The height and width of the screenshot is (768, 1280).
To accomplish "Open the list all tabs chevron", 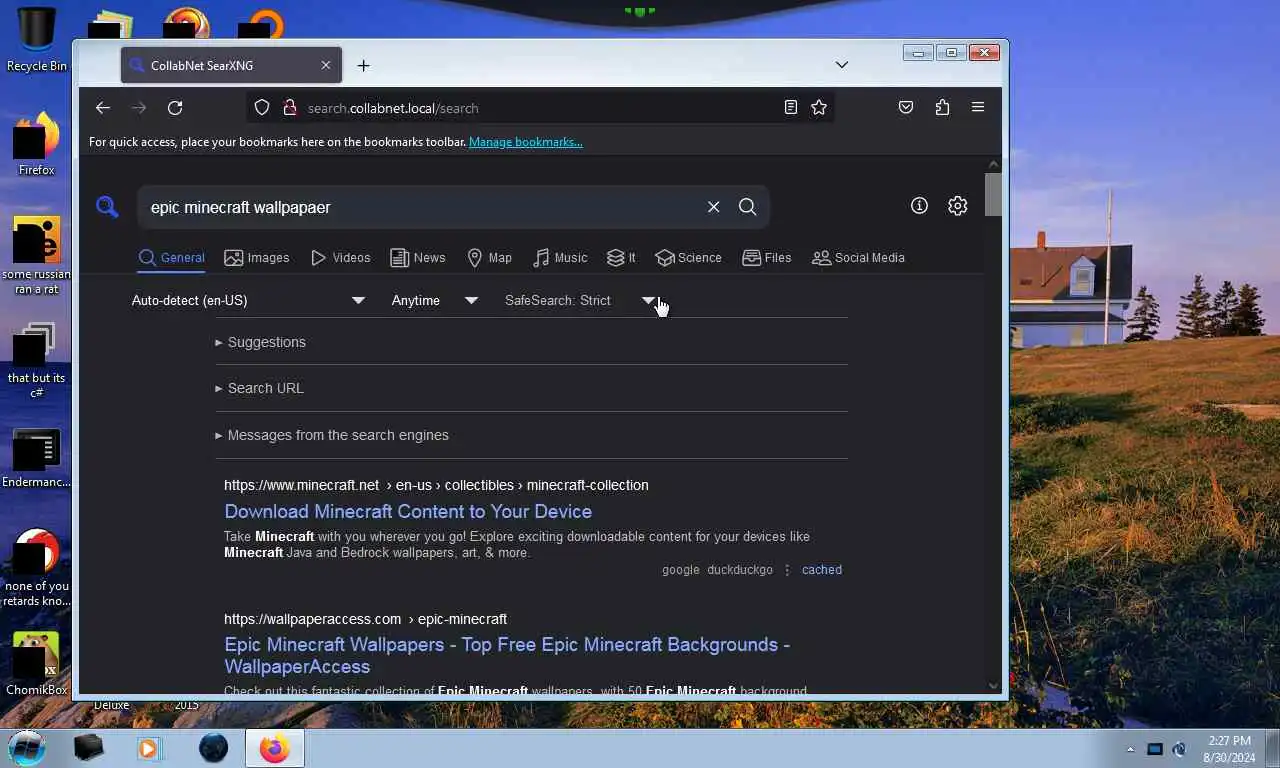I will pos(842,65).
